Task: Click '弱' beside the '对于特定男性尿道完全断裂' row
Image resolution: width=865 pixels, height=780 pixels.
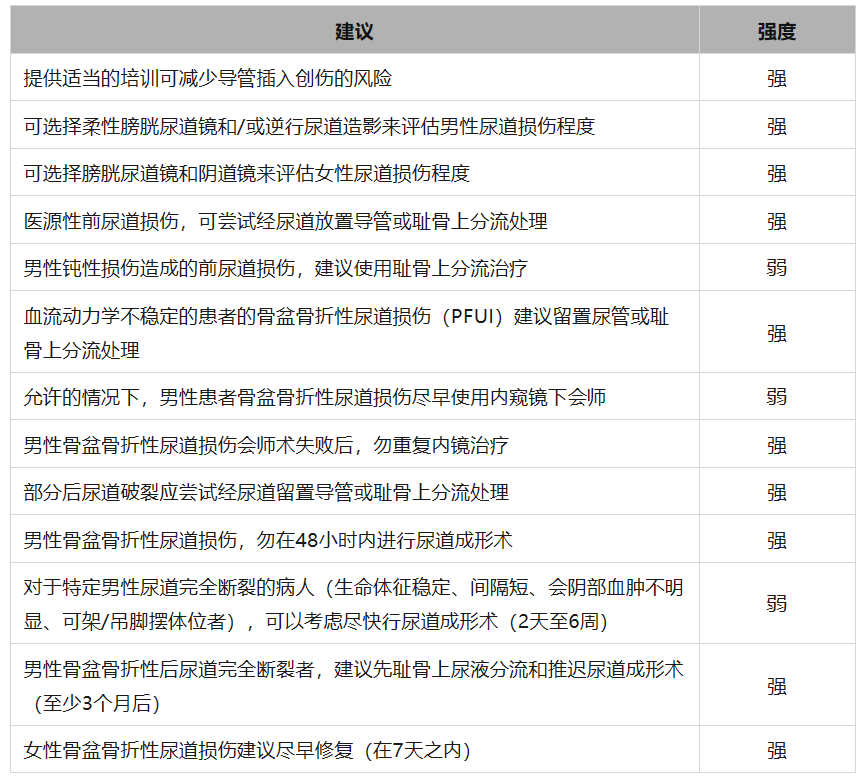Action: pos(777,603)
